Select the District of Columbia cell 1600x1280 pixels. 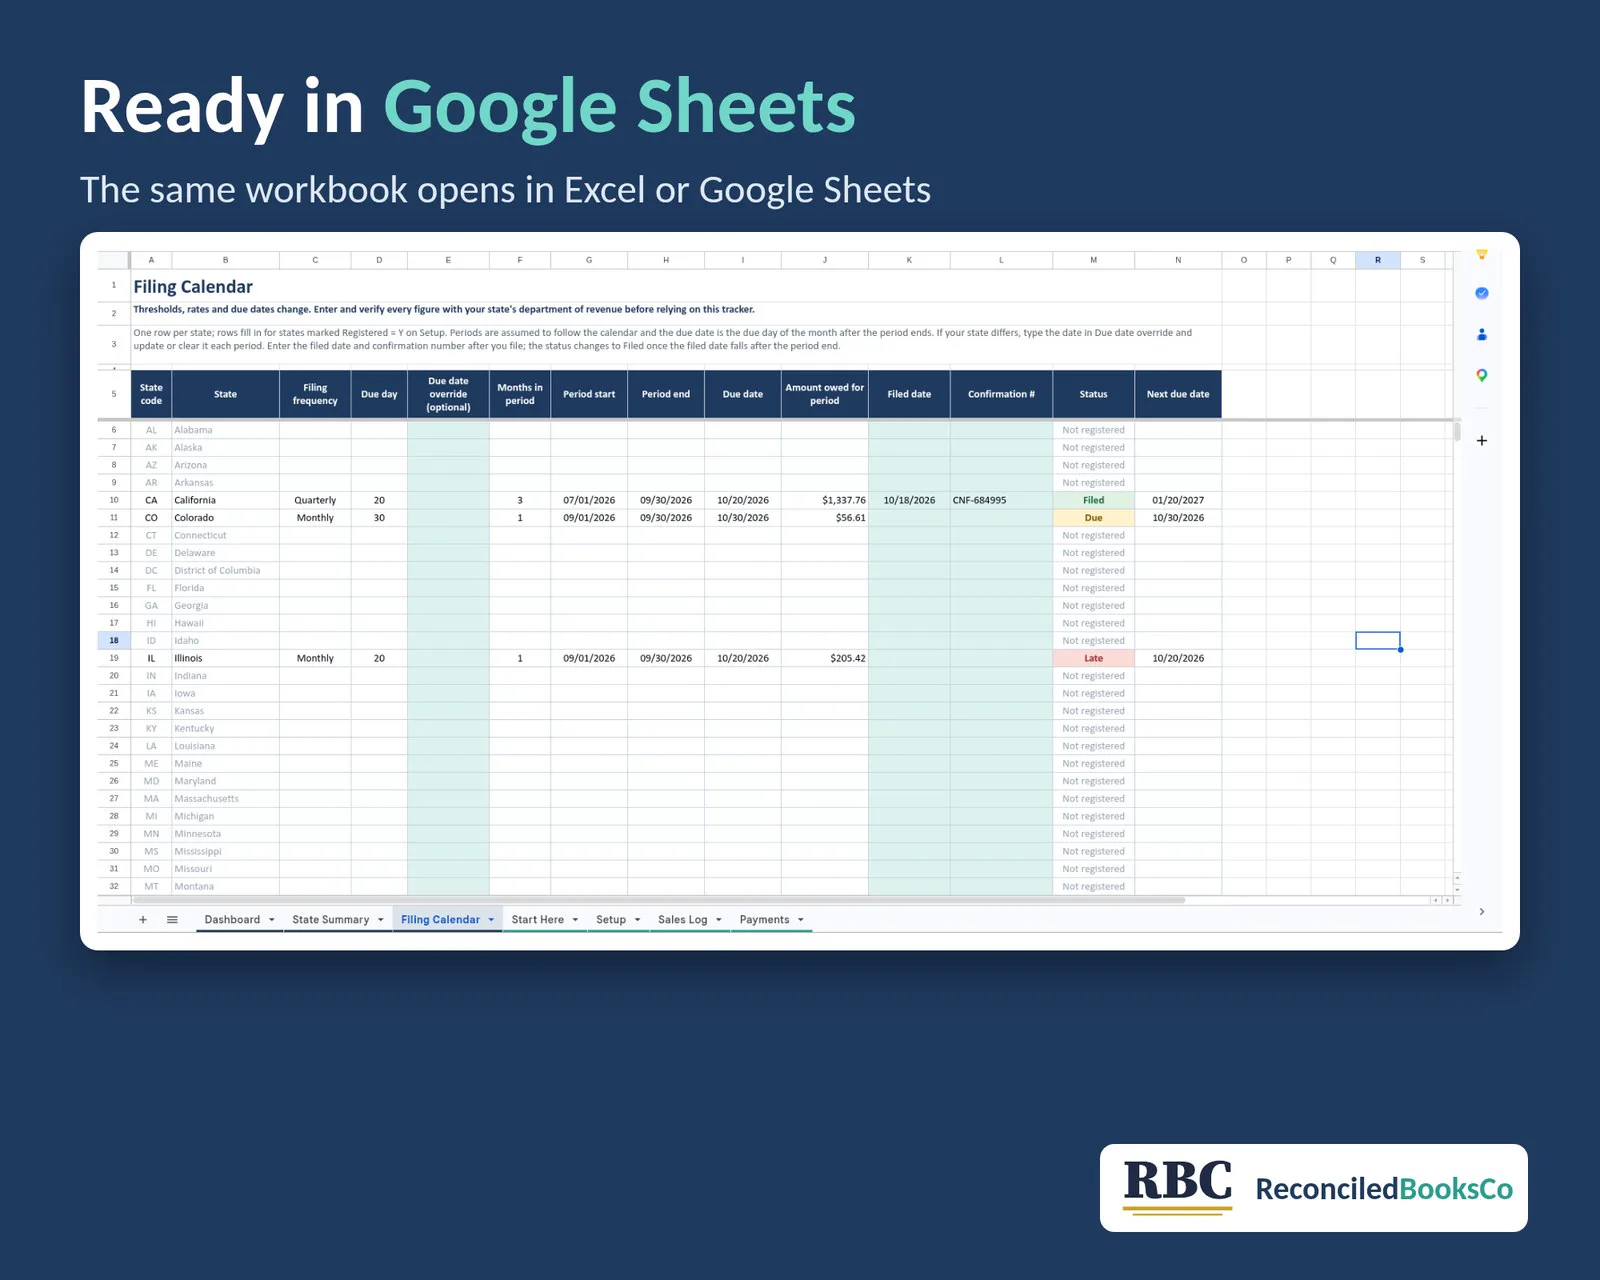pos(225,570)
